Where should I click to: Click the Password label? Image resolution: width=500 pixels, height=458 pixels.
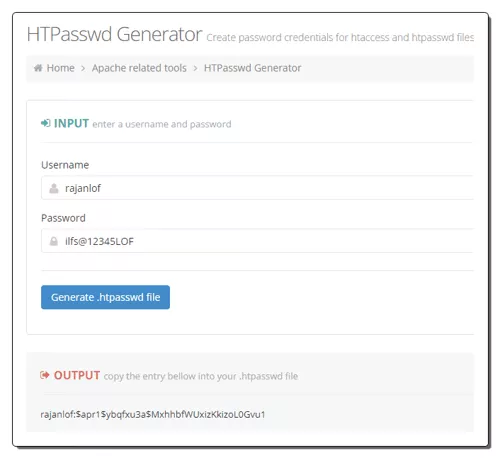[x=63, y=218]
